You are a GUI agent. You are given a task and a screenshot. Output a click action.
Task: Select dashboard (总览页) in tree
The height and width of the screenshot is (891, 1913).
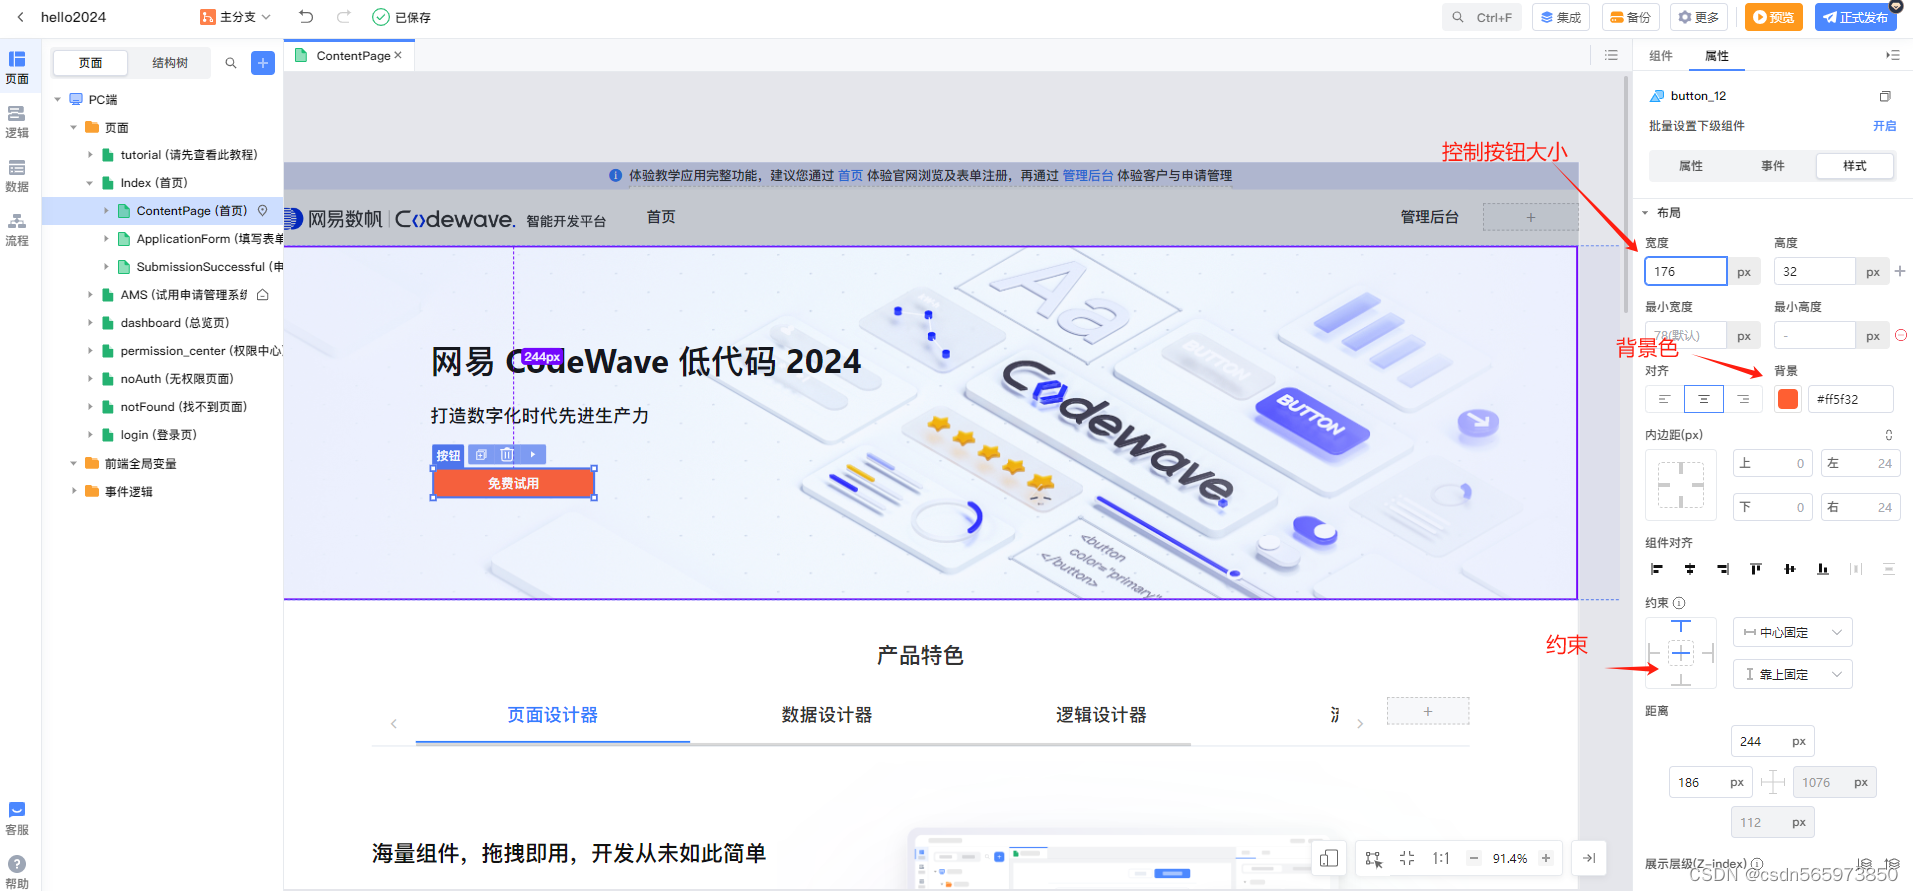click(x=175, y=323)
